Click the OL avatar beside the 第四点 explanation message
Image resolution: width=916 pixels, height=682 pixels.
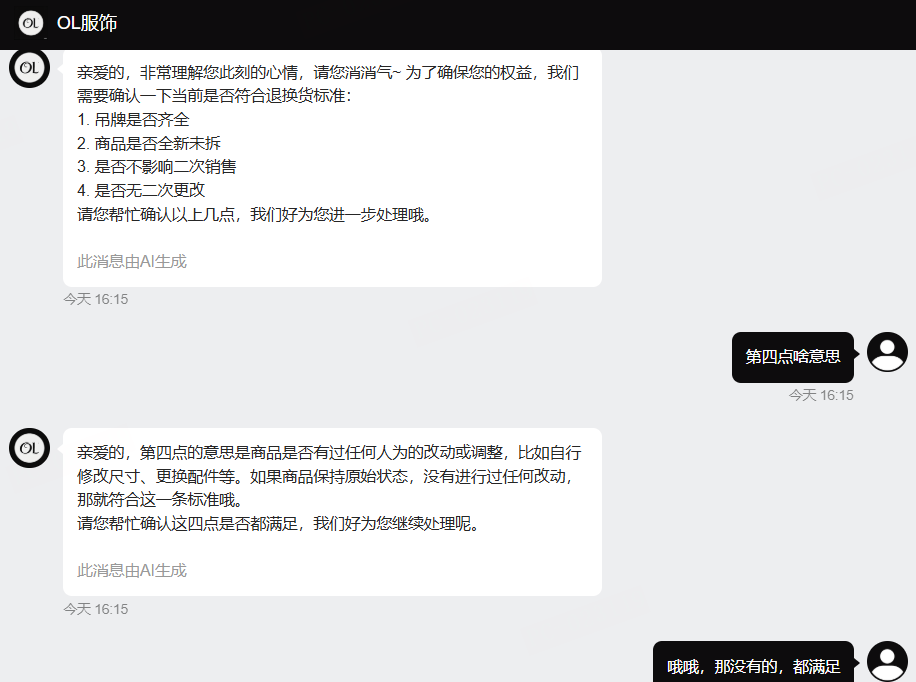point(29,448)
